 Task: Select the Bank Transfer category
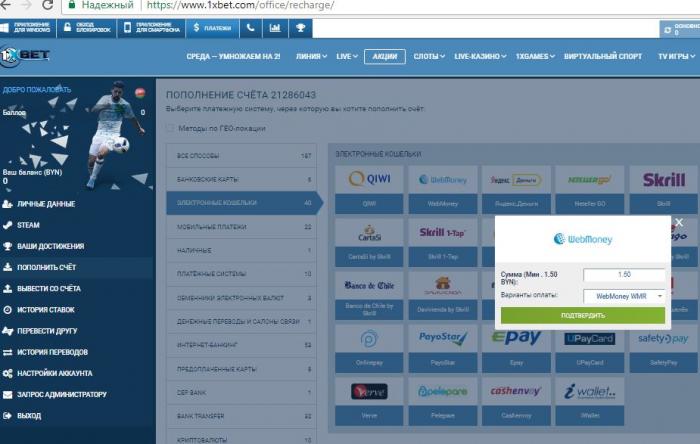click(x=242, y=416)
